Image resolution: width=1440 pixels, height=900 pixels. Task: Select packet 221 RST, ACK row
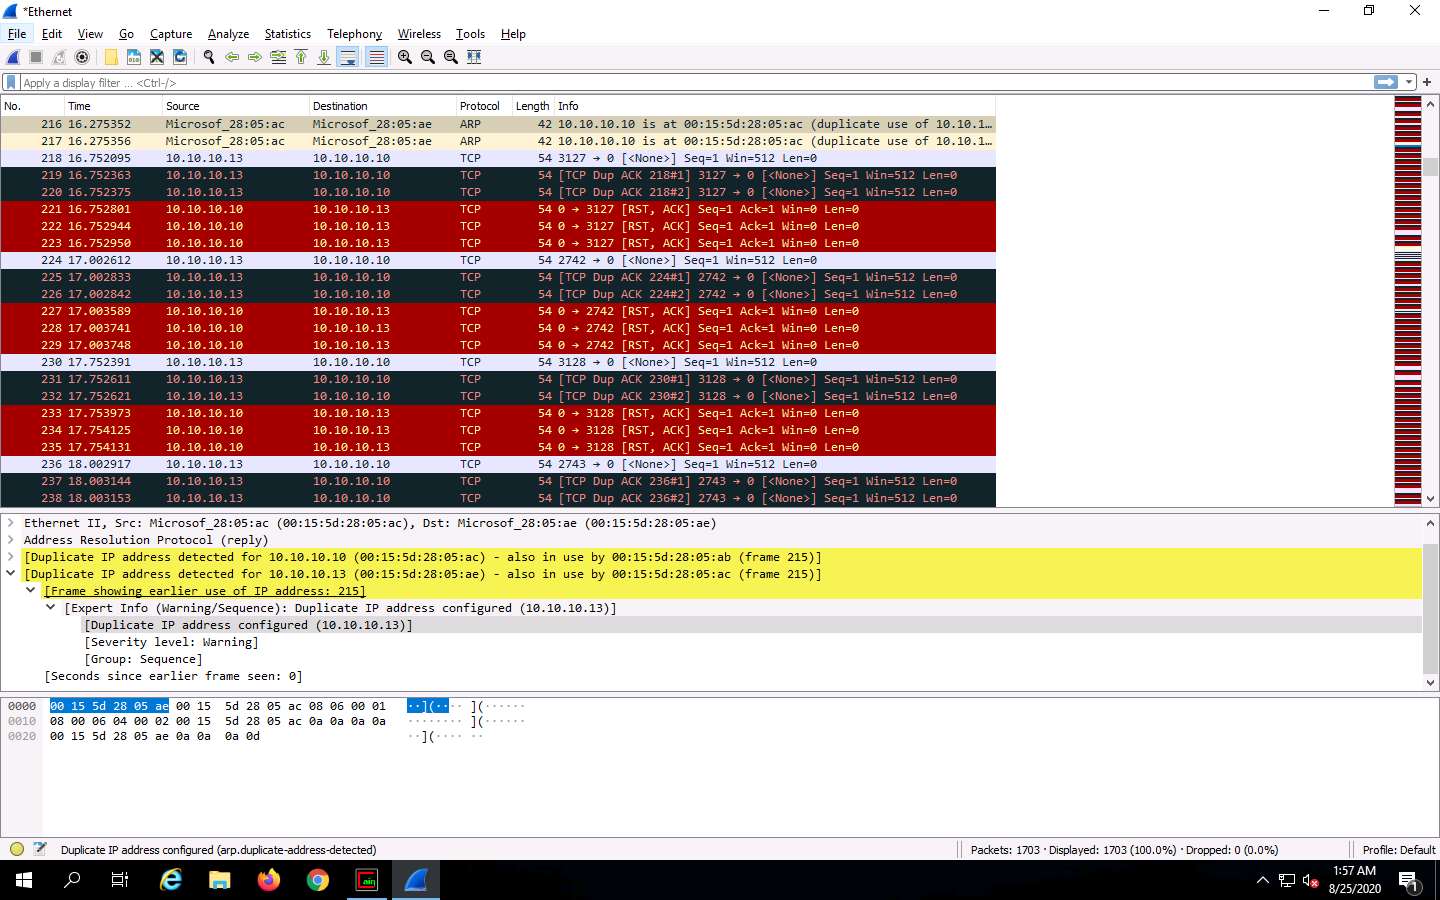click(x=498, y=209)
